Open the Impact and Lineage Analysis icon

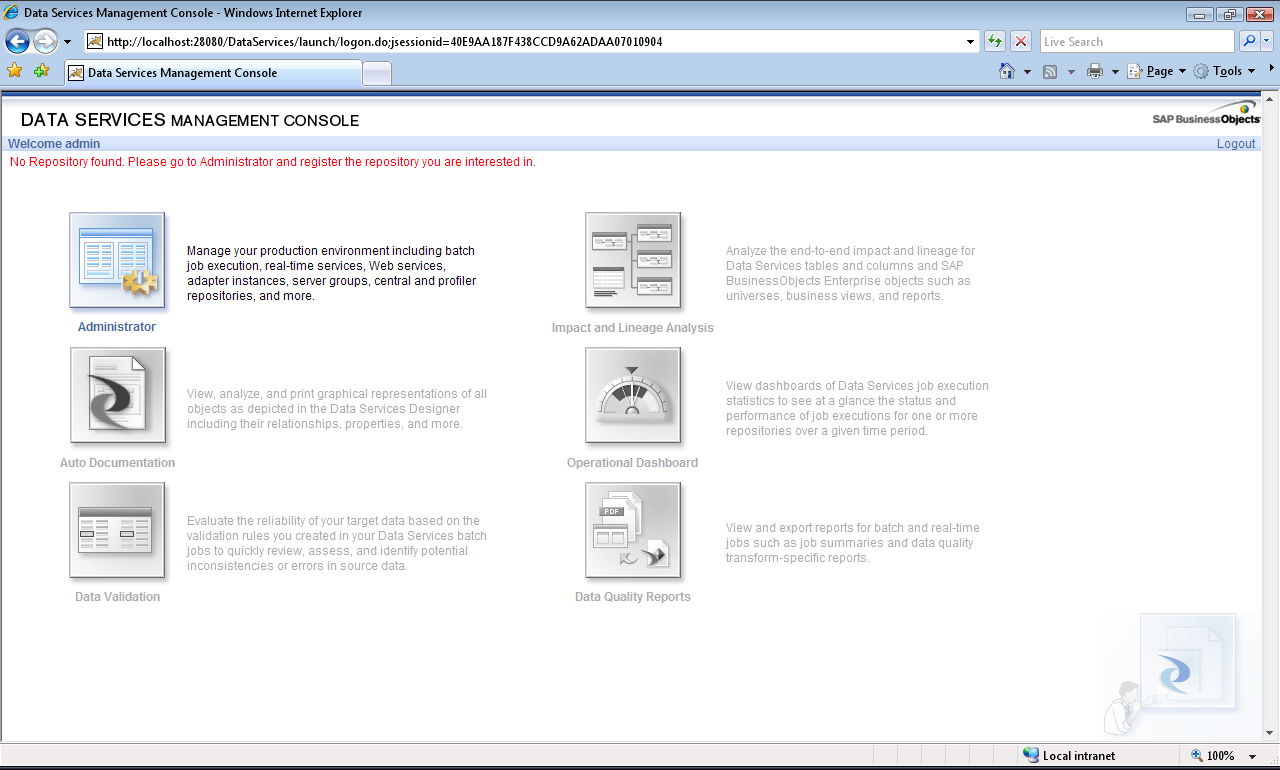click(x=633, y=260)
